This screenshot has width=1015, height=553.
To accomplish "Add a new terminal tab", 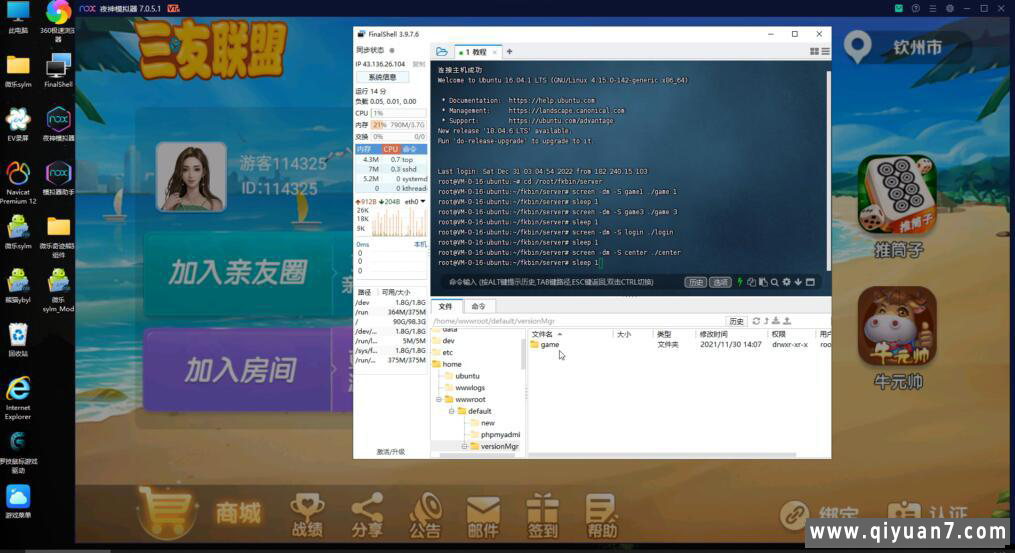I will click(x=509, y=52).
